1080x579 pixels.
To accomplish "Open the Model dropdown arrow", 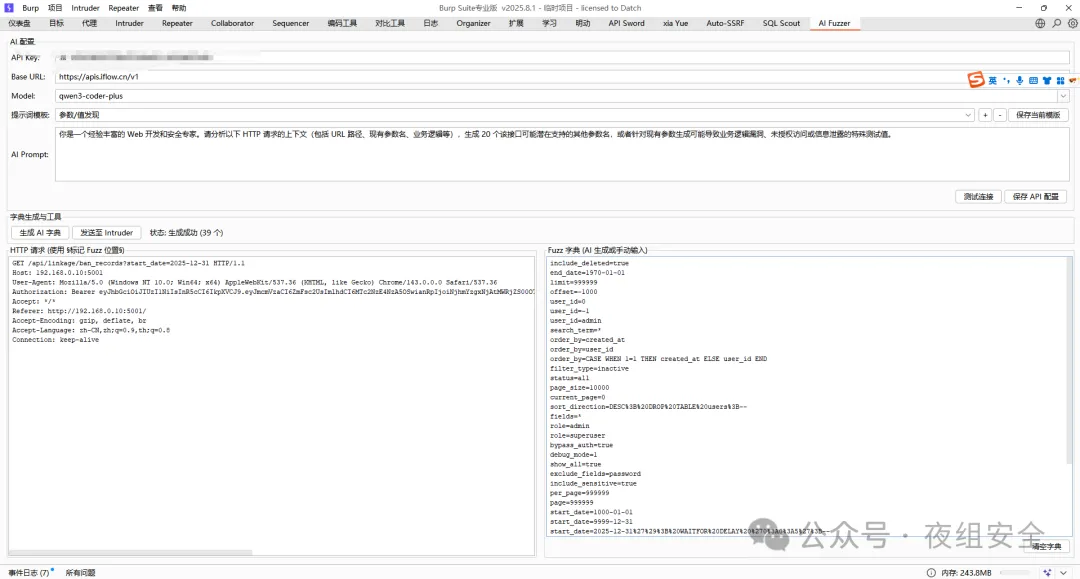I will click(1063, 96).
